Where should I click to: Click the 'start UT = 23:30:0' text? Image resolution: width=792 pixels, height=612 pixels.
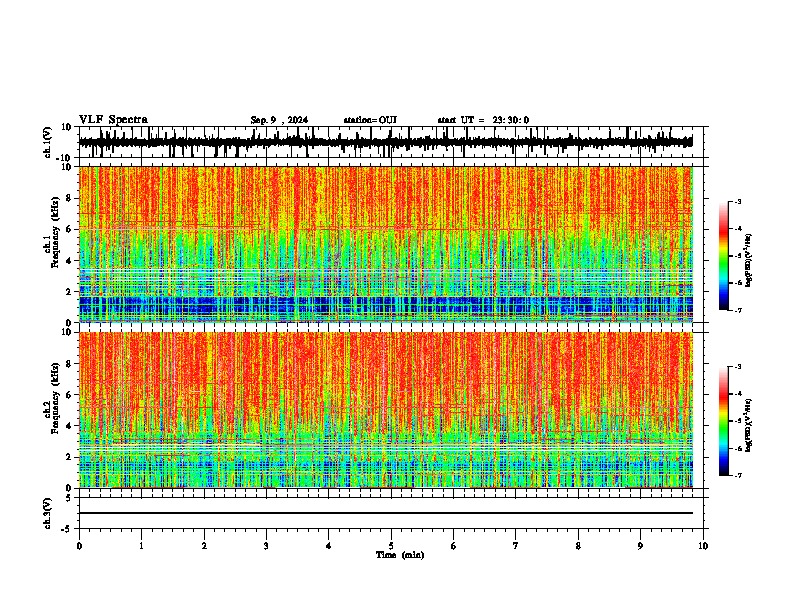[483, 120]
